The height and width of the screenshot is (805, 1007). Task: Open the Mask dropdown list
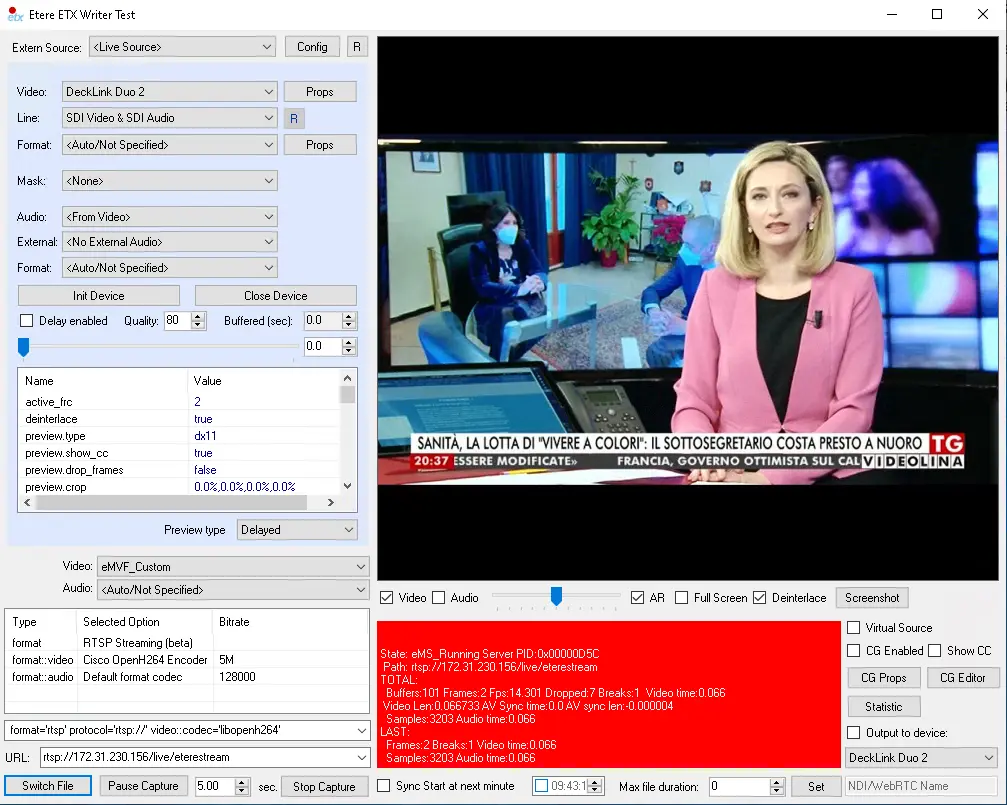[168, 181]
